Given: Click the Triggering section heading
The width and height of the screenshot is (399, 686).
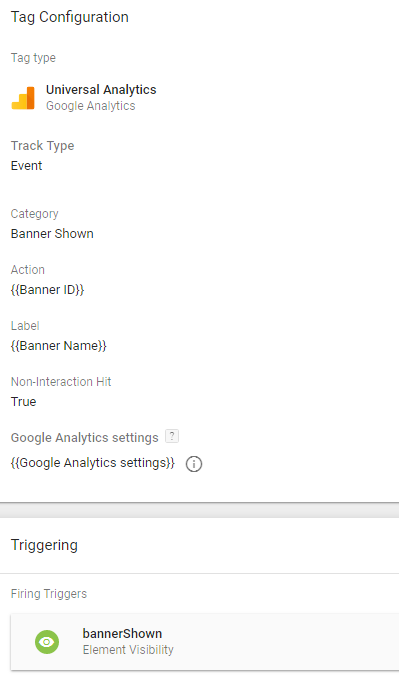Looking at the screenshot, I should tap(44, 545).
